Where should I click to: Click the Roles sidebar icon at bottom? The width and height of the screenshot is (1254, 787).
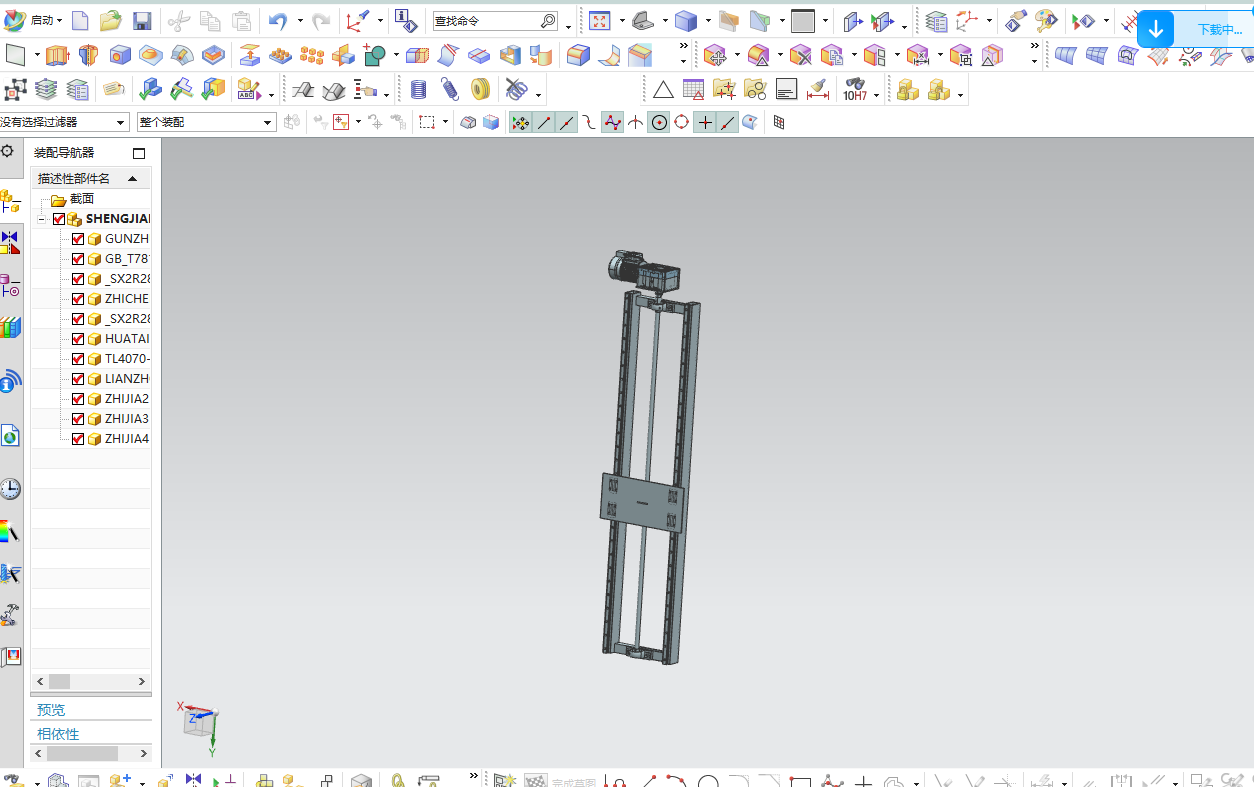[10, 656]
